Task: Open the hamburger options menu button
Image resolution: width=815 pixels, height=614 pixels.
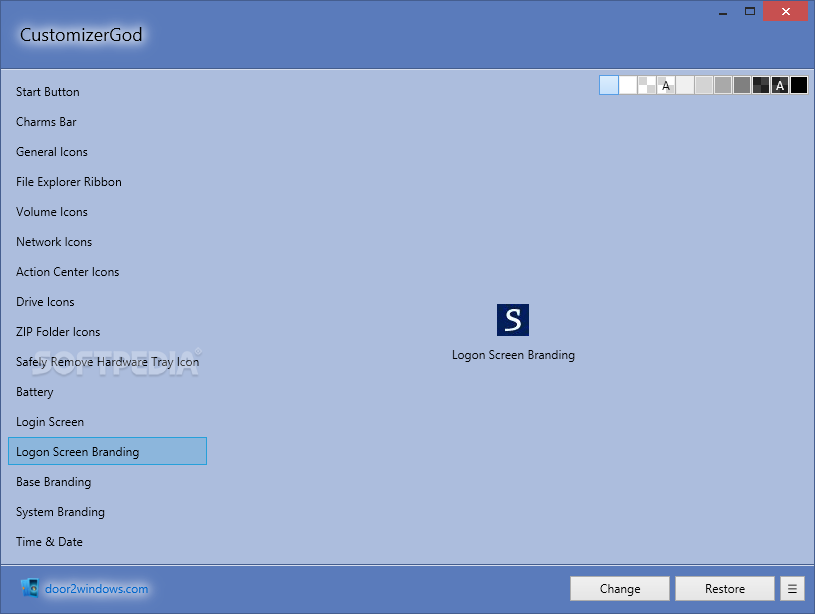Action: (x=792, y=589)
